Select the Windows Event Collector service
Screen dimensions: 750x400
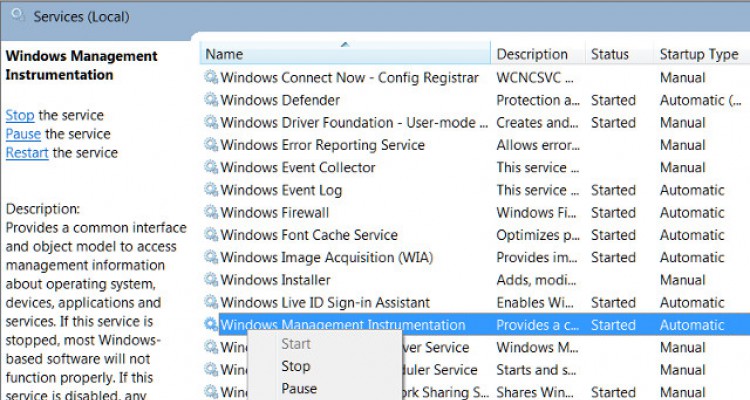click(x=298, y=167)
